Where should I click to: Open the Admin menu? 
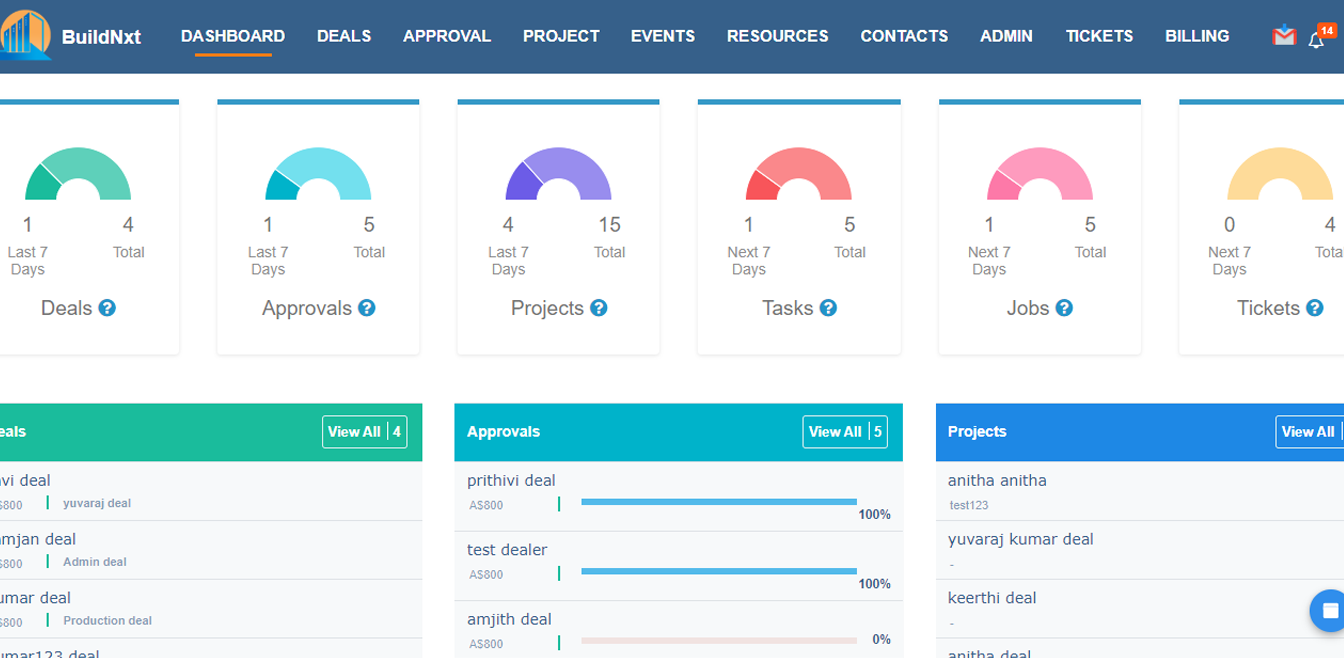(x=1006, y=36)
